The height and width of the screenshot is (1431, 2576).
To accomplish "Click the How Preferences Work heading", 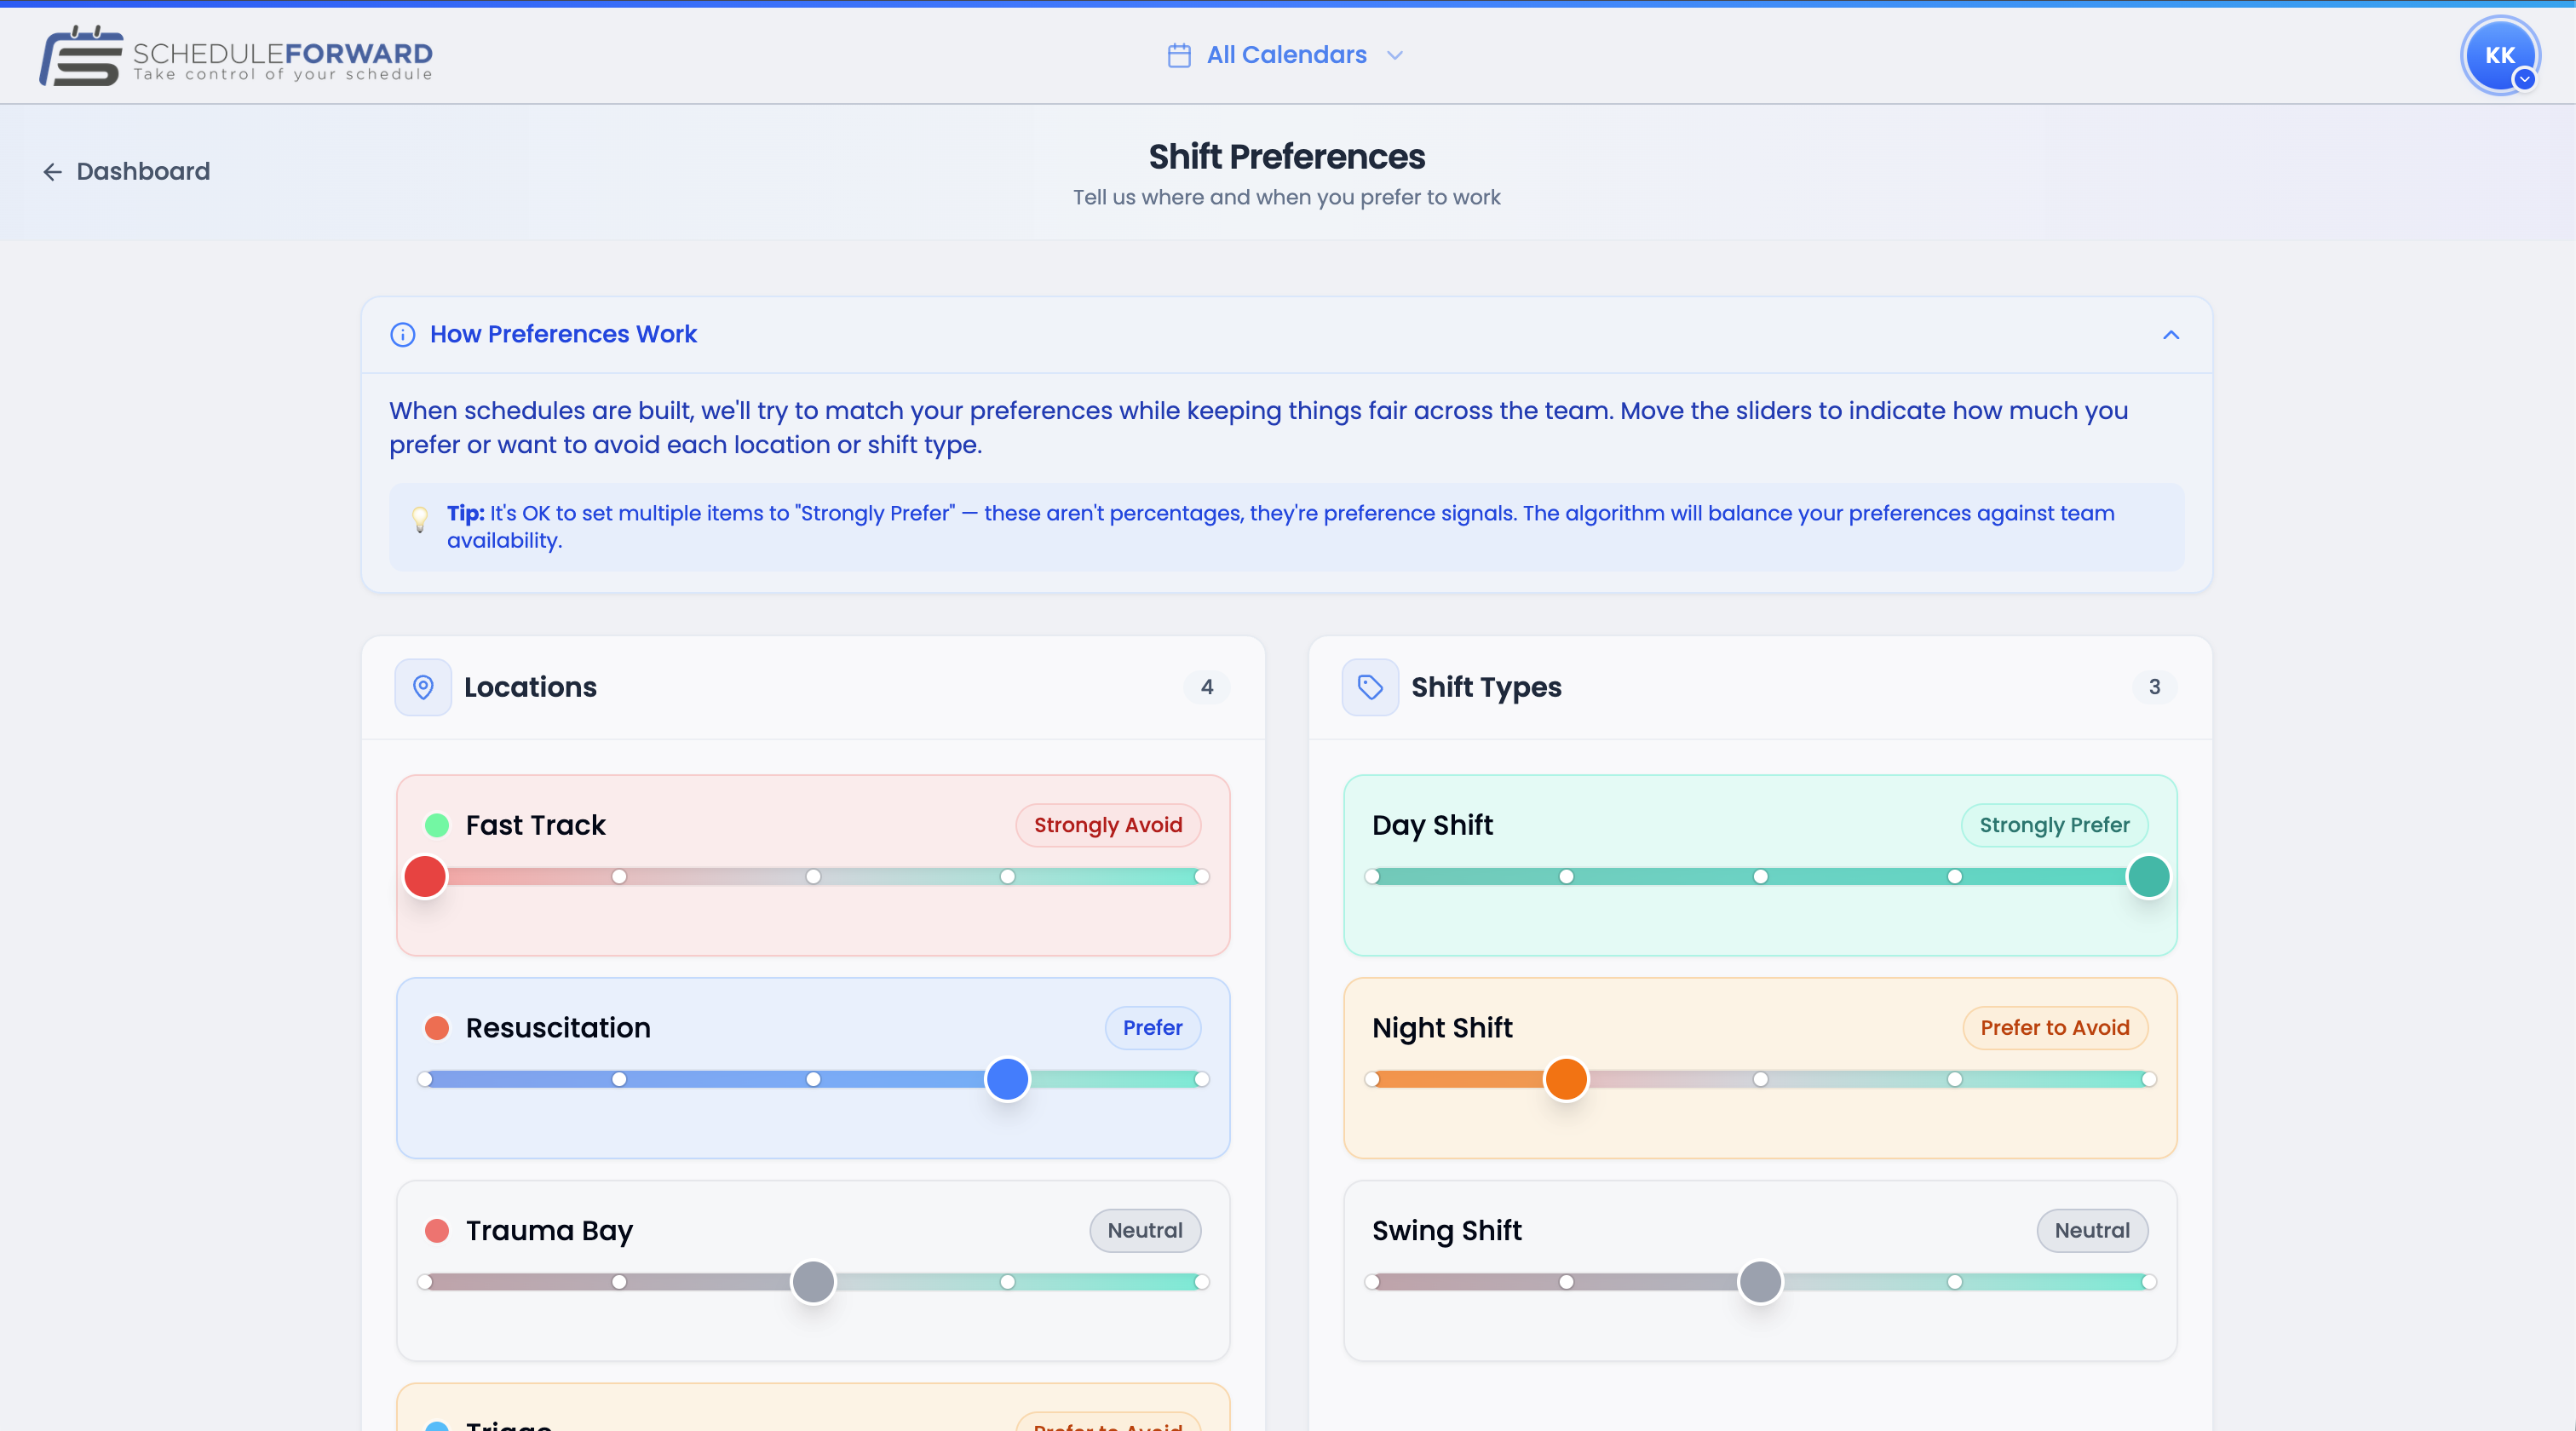I will tap(563, 334).
